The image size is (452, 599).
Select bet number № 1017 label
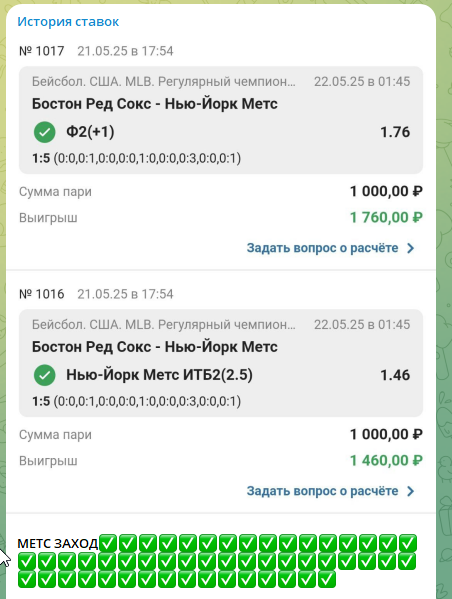click(42, 51)
